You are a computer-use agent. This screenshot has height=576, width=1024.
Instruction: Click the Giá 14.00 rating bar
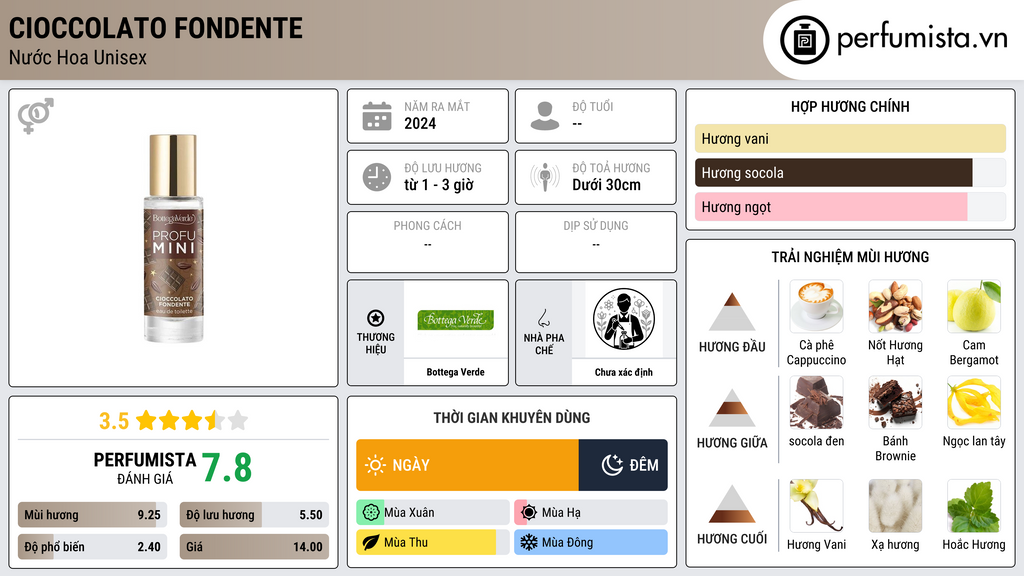coord(254,547)
